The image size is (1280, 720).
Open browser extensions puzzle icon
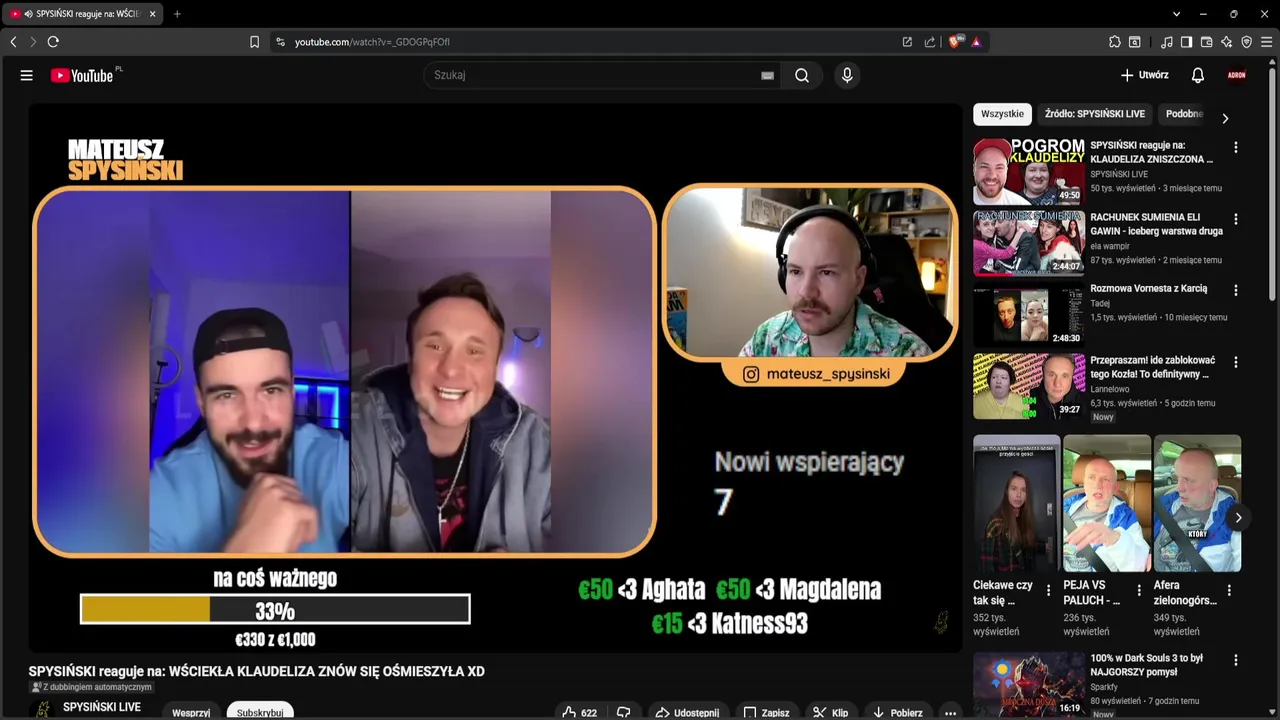[x=1115, y=42]
